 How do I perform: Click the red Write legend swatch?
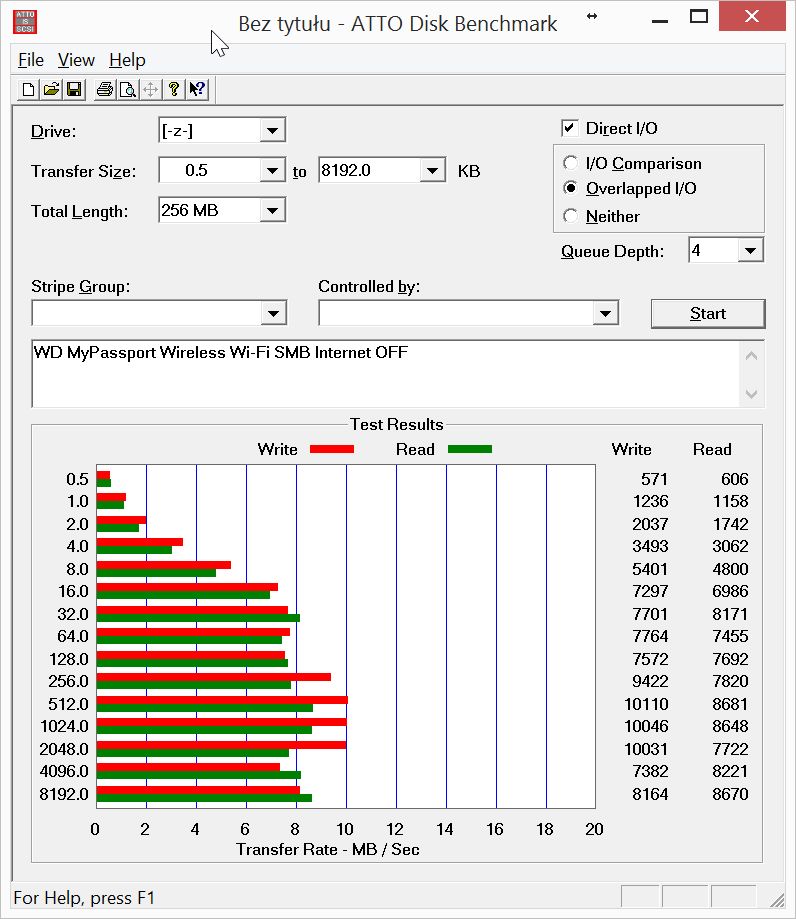click(x=332, y=449)
